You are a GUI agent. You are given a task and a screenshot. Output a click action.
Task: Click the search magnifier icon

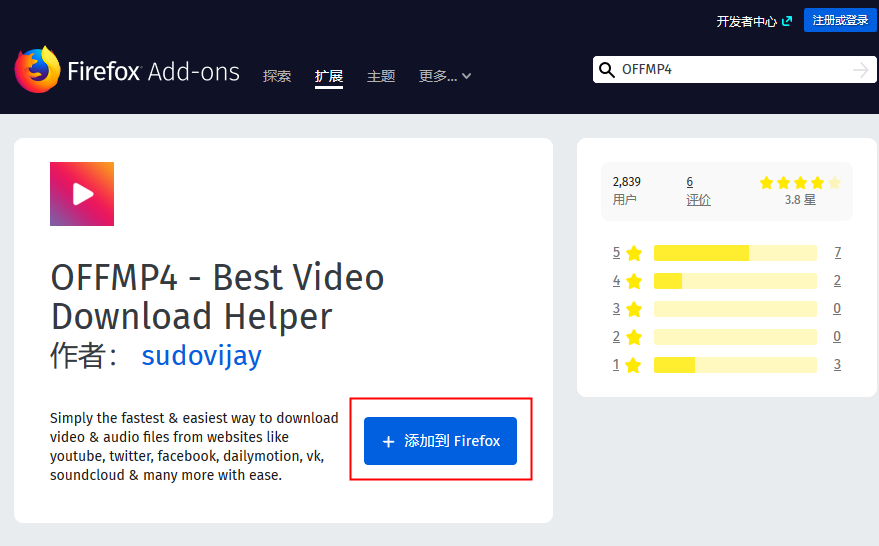(x=607, y=70)
